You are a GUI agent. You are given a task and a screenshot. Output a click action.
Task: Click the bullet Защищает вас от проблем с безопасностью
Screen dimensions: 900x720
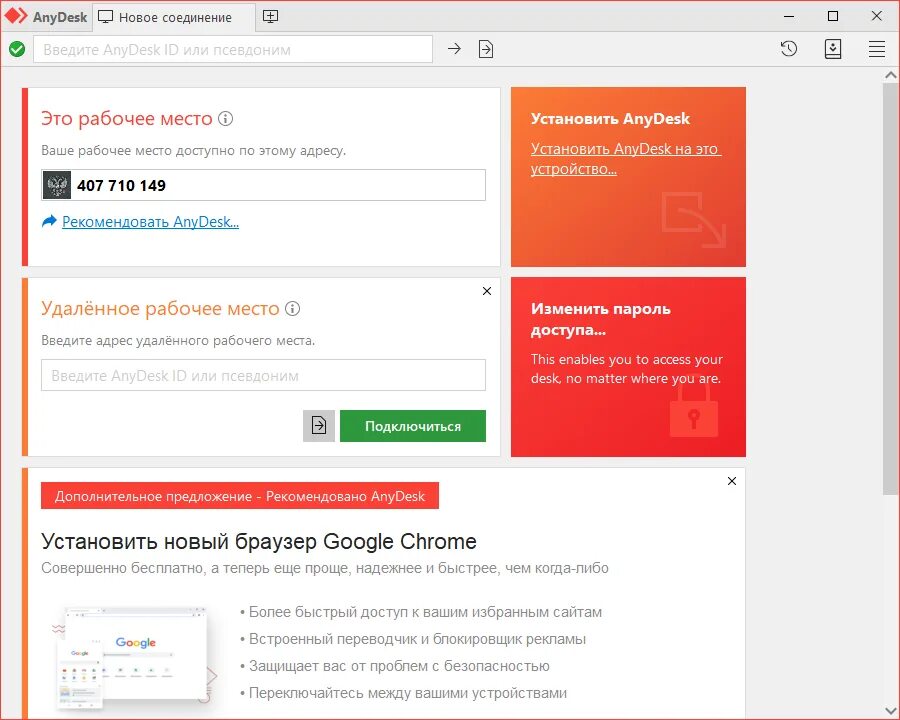point(394,665)
